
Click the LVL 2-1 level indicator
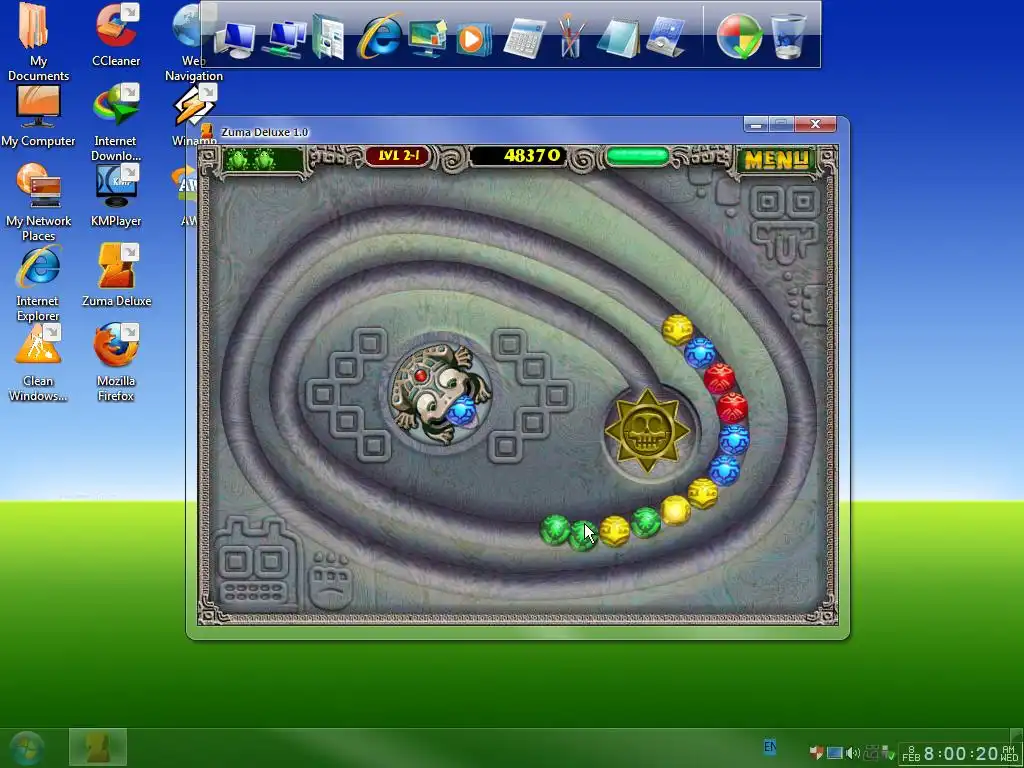(398, 156)
